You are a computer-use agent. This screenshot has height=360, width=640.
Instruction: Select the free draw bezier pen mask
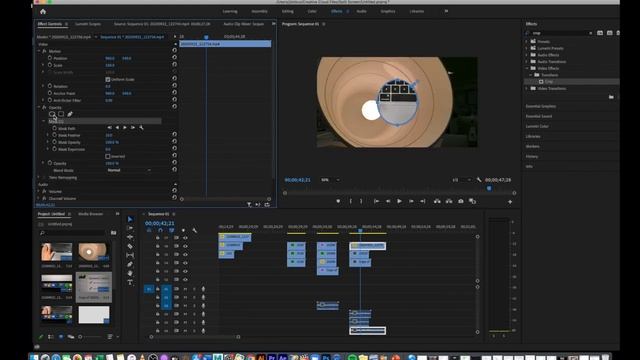70,114
